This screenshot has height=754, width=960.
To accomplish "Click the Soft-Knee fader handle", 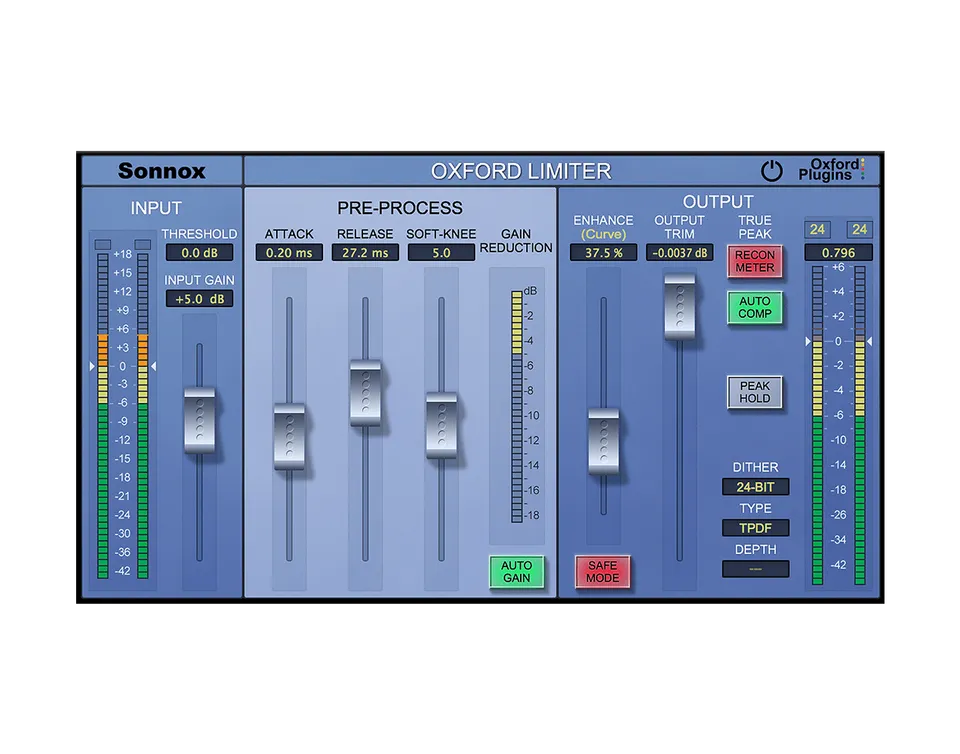I will pyautogui.click(x=441, y=425).
